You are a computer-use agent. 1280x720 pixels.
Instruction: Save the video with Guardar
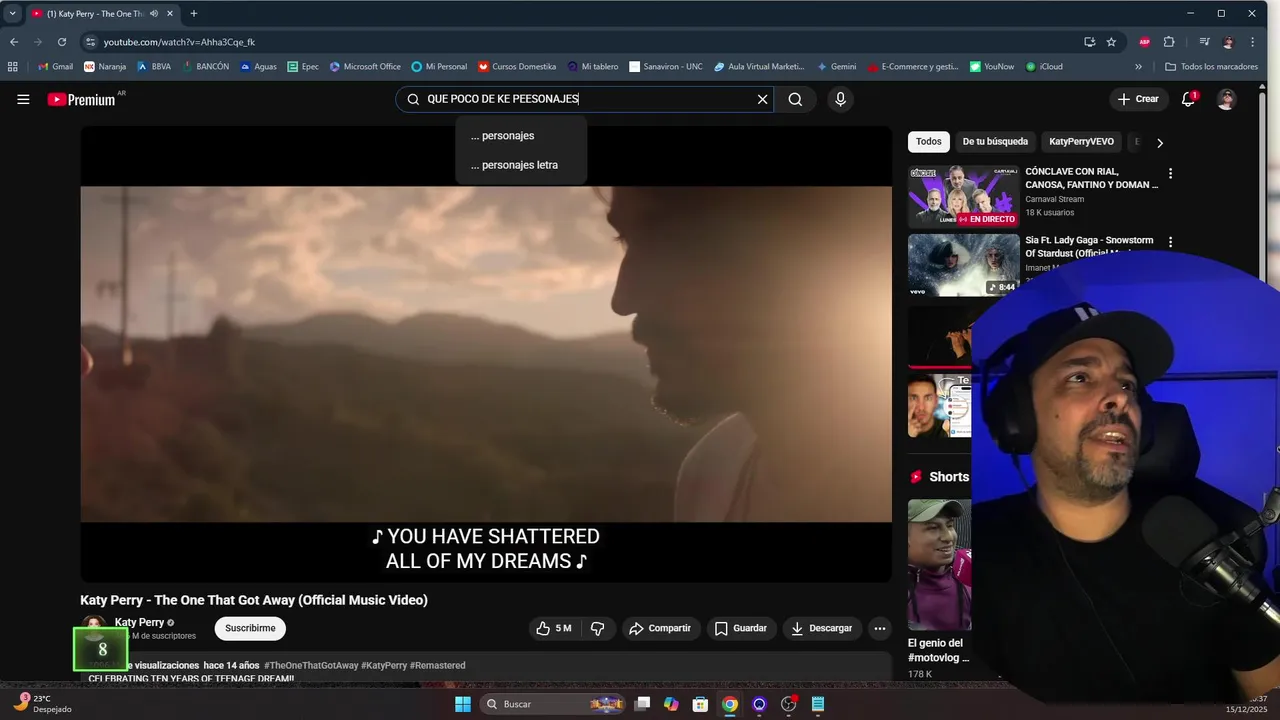point(741,628)
